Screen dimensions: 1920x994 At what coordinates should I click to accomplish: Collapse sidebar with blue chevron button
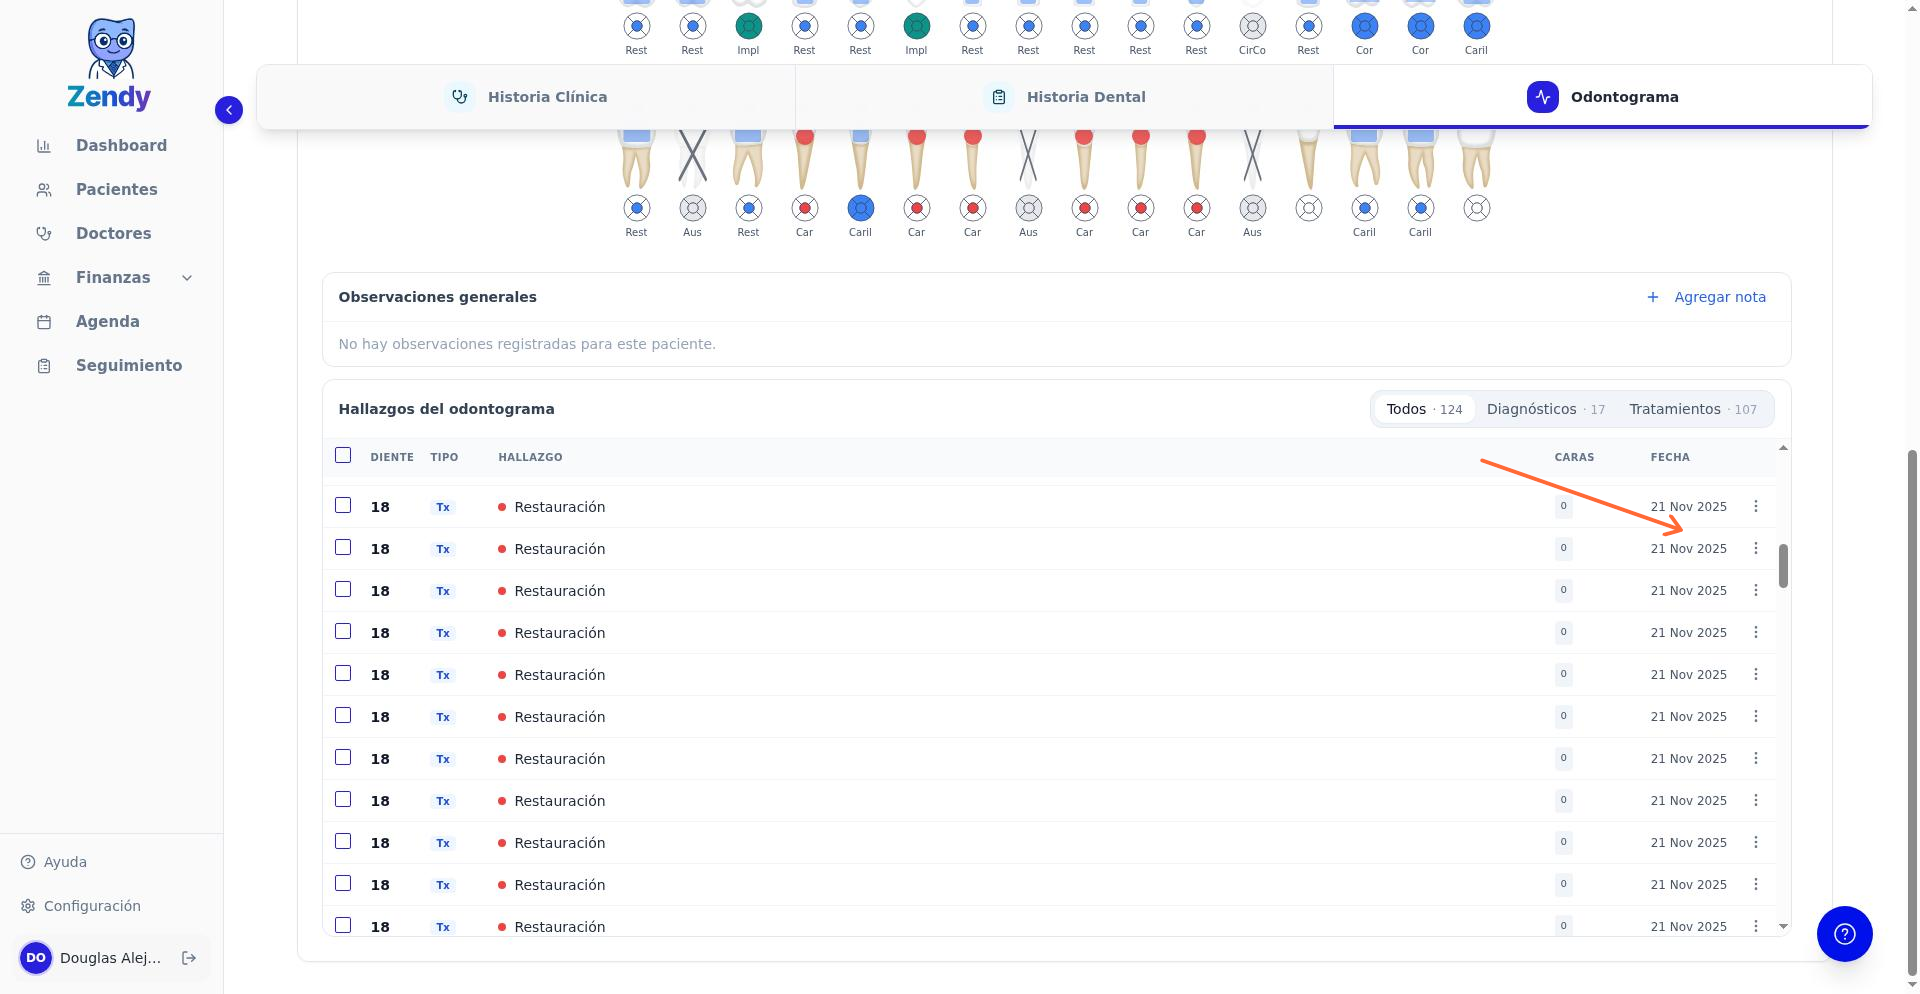(229, 110)
